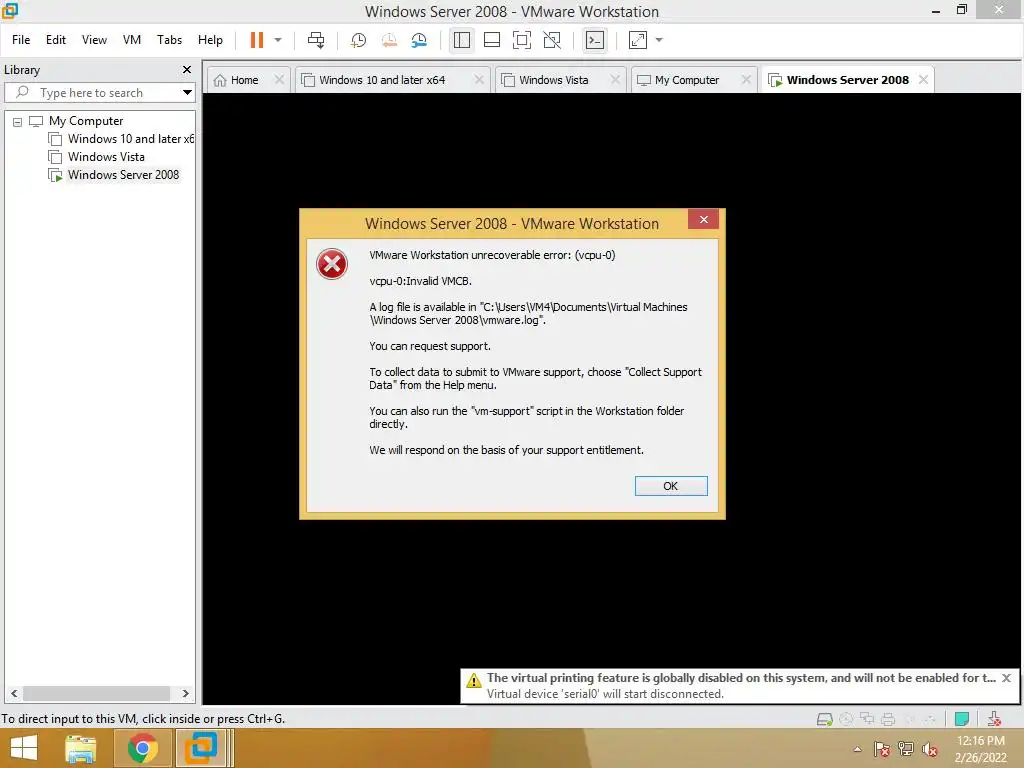Open the Windows Start button
The width and height of the screenshot is (1024, 768).
[24, 748]
